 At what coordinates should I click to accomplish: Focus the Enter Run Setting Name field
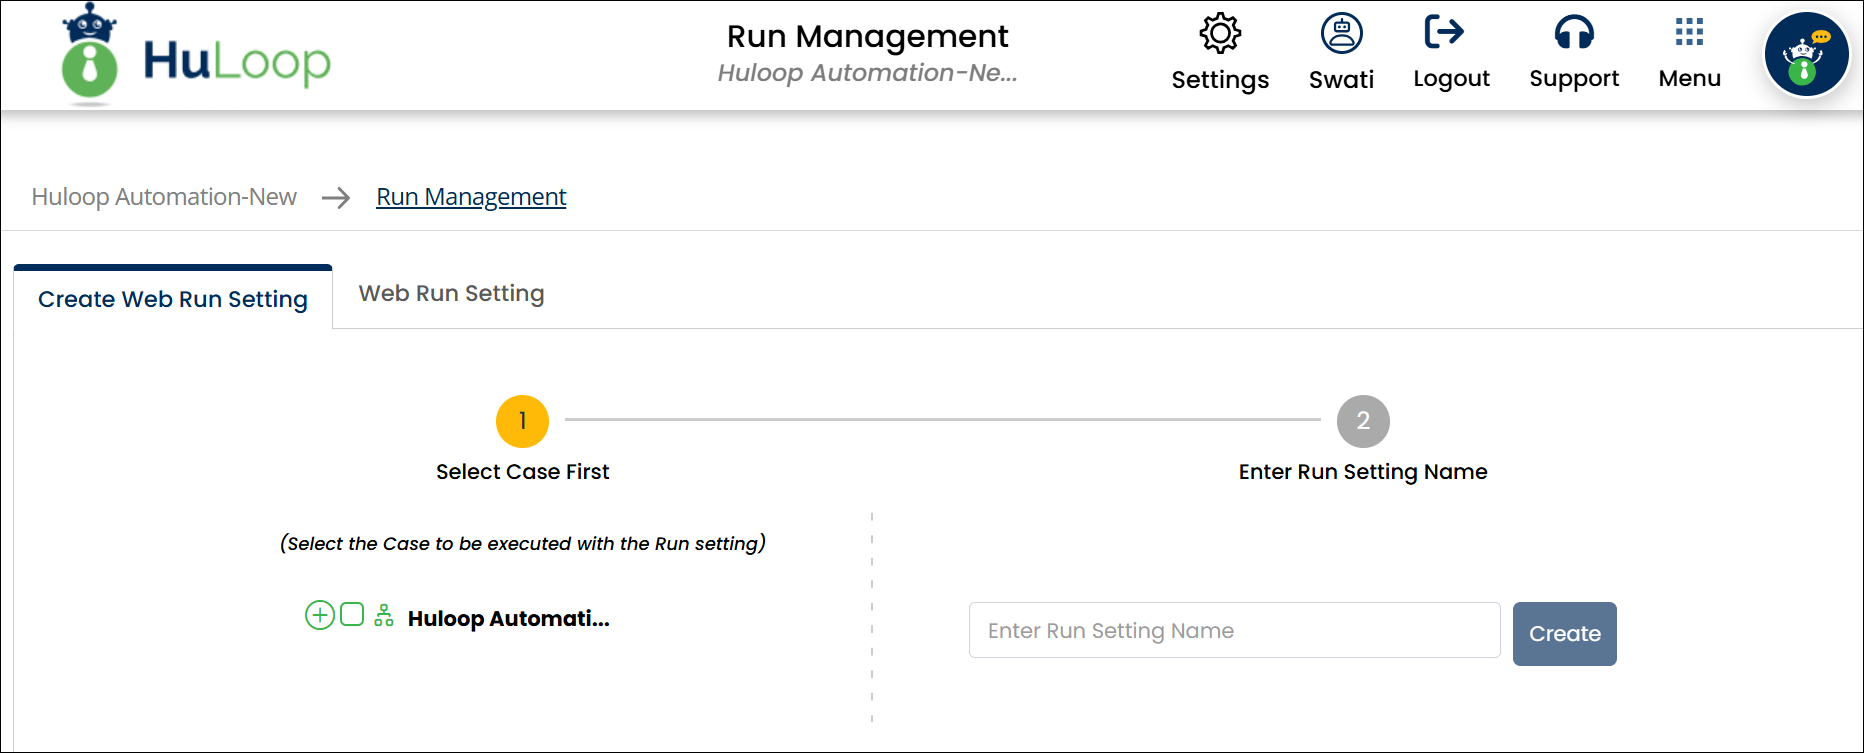(x=1234, y=630)
